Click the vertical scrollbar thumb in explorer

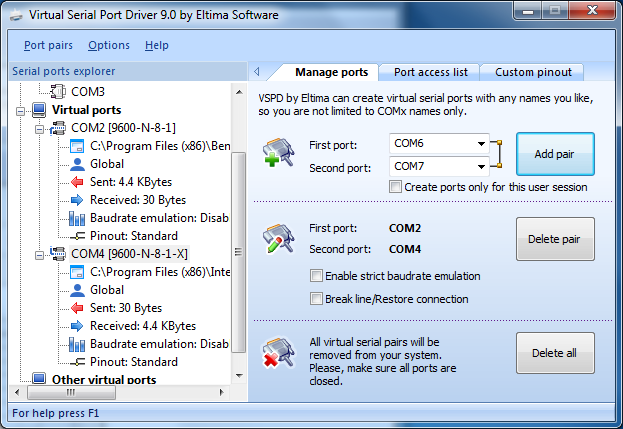238,252
